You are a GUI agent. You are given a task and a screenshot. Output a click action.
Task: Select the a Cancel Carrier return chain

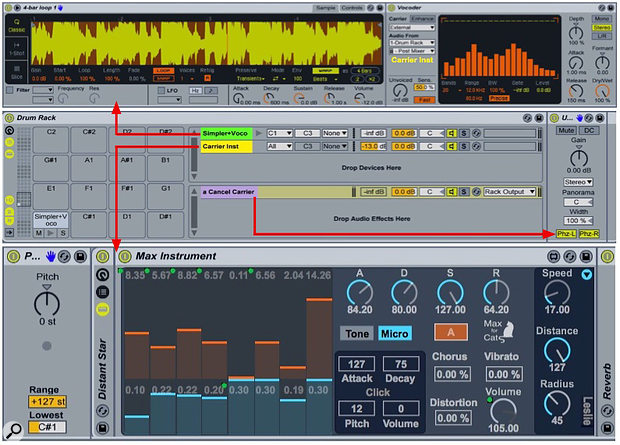pyautogui.click(x=229, y=192)
